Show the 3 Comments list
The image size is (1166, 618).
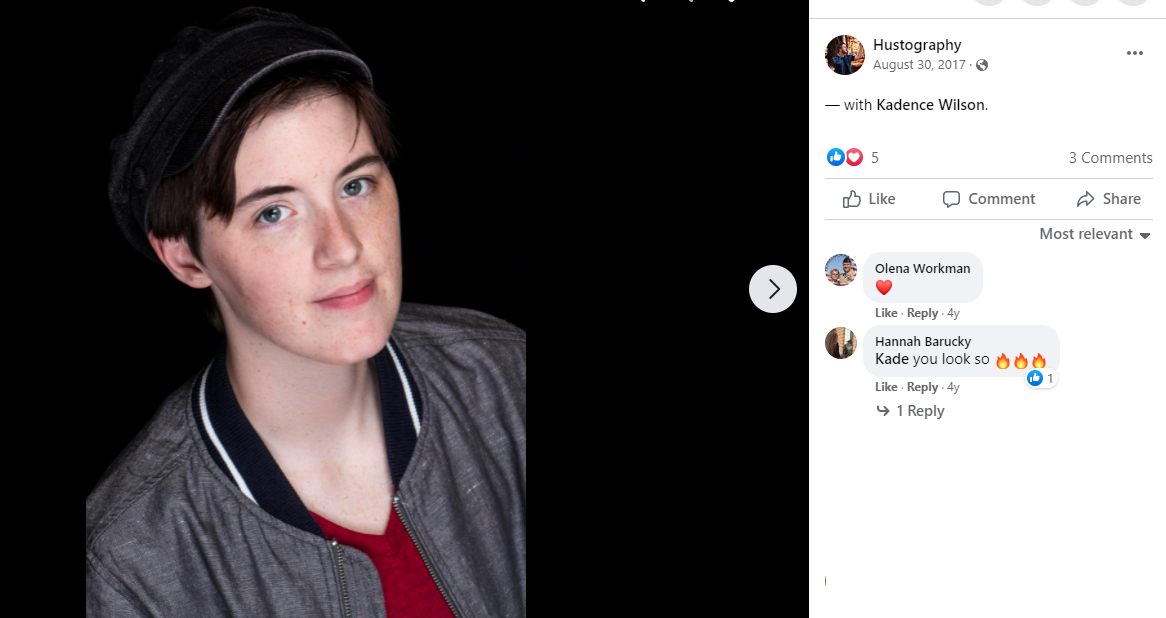pyautogui.click(x=1110, y=158)
